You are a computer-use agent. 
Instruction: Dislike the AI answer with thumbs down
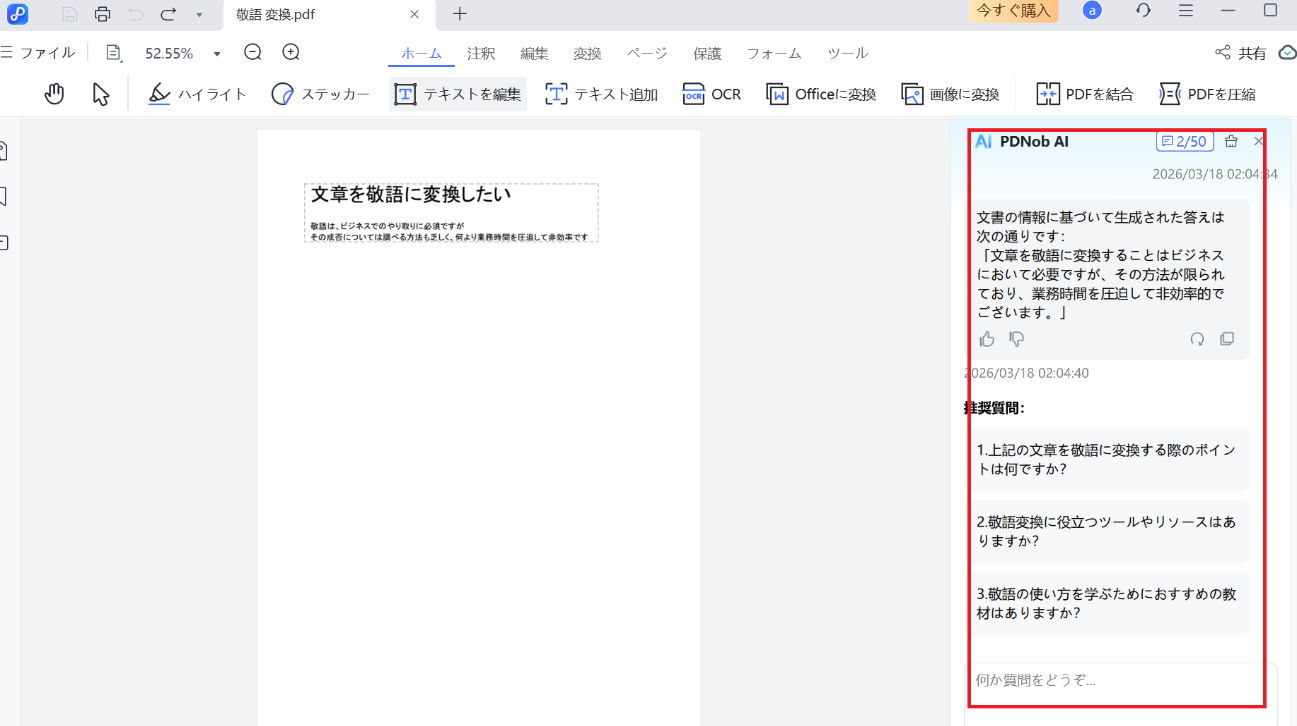(x=1017, y=339)
